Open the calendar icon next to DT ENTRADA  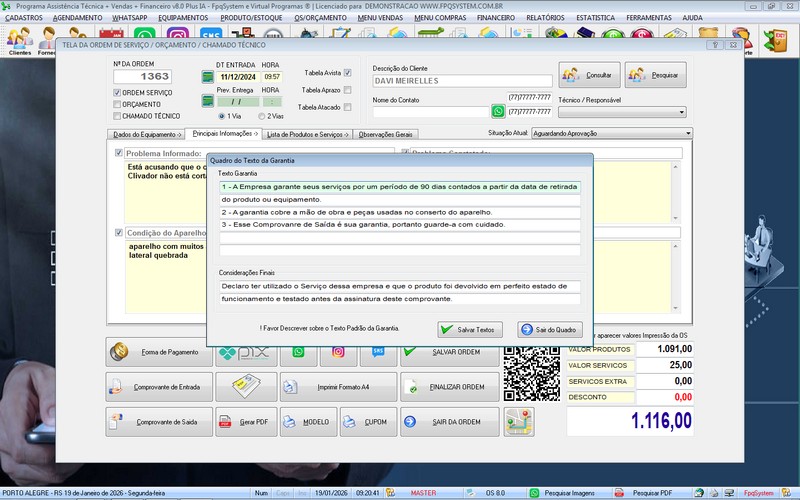point(208,77)
